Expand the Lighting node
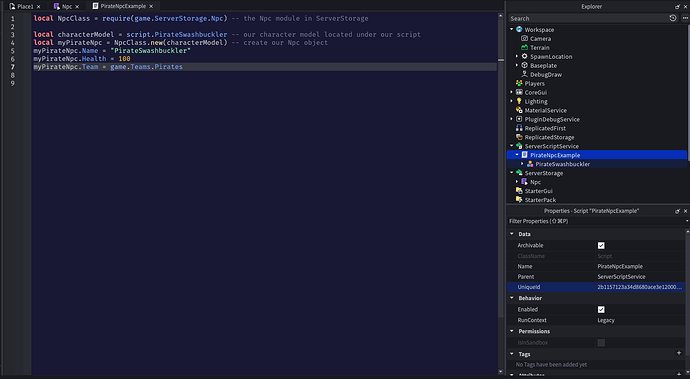 point(512,101)
